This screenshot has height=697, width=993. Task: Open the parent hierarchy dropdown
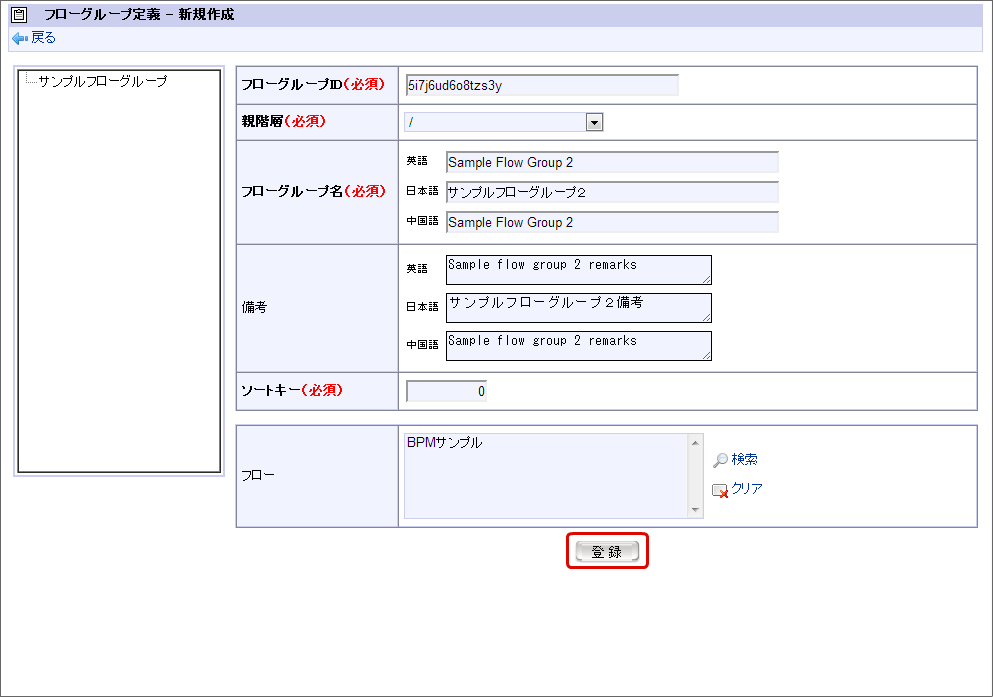point(594,122)
